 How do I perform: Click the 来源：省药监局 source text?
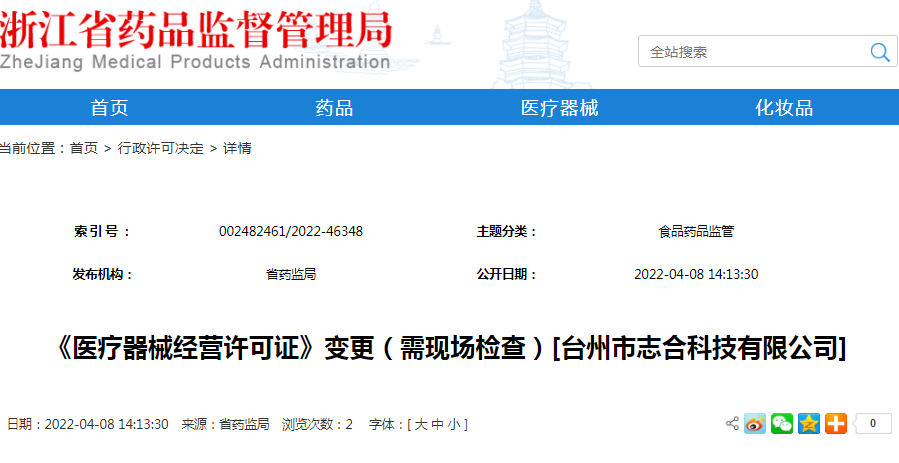[225, 425]
